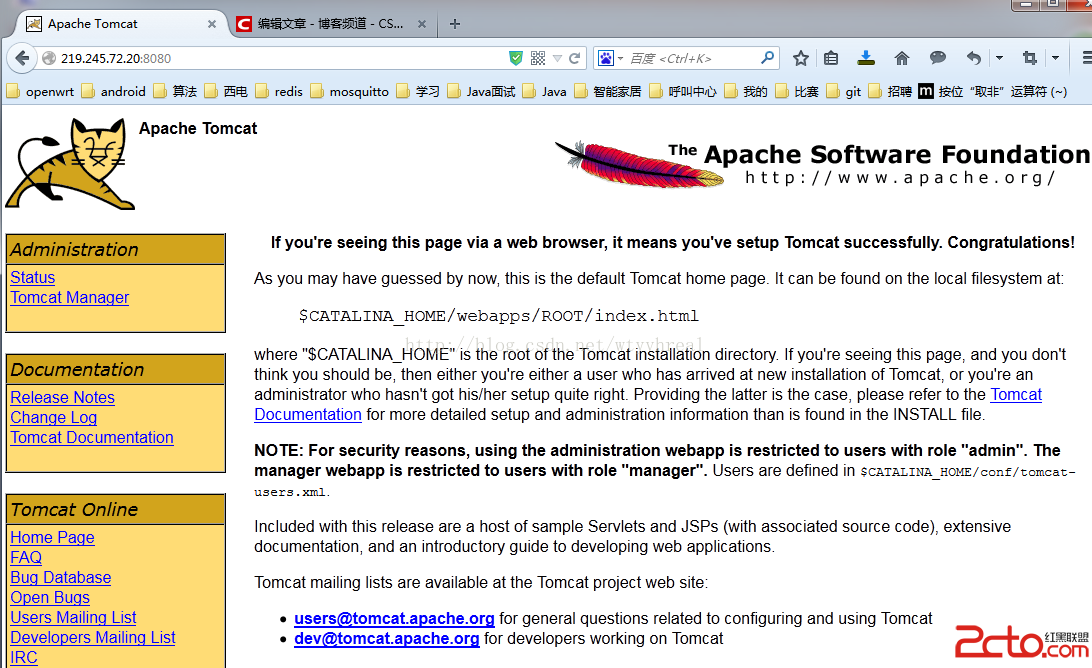Show bookmarks list icon in toolbar
This screenshot has width=1092, height=668.
831,59
